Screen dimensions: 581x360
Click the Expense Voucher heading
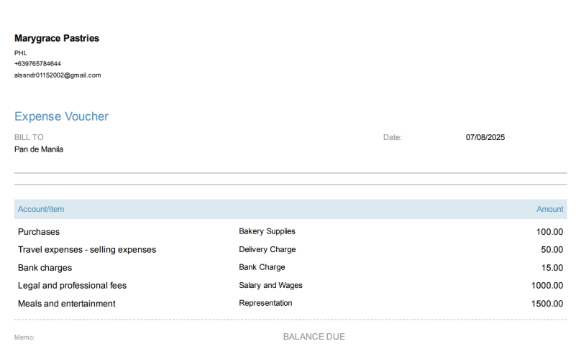coord(62,116)
